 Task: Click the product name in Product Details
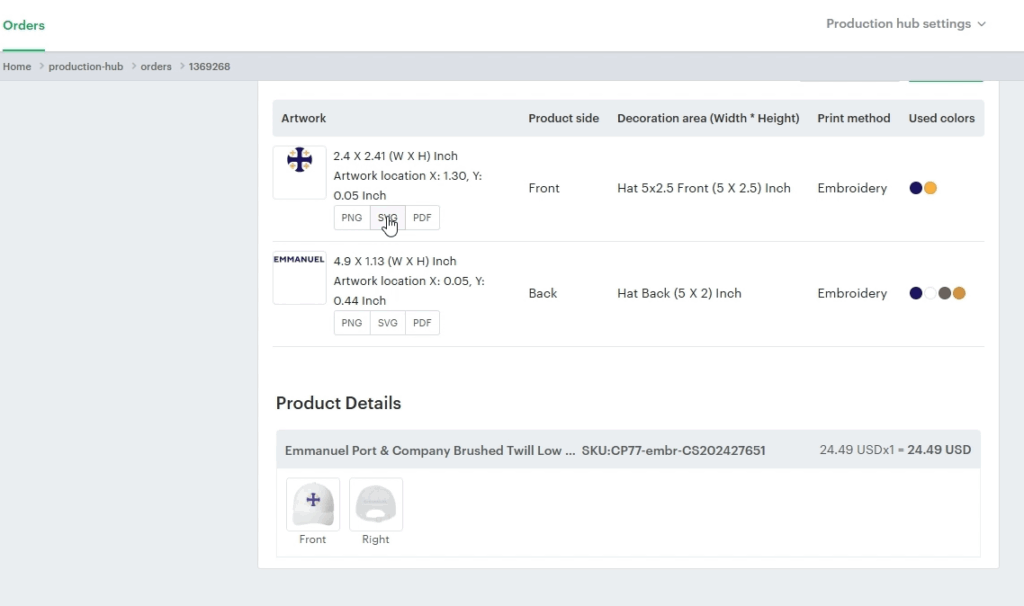click(x=430, y=451)
